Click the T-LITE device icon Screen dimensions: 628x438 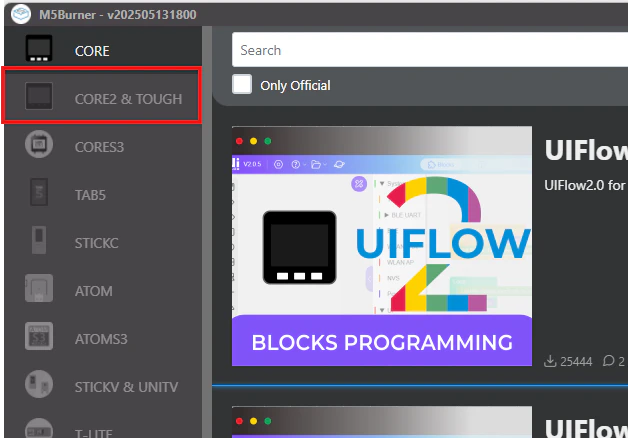tap(39, 428)
